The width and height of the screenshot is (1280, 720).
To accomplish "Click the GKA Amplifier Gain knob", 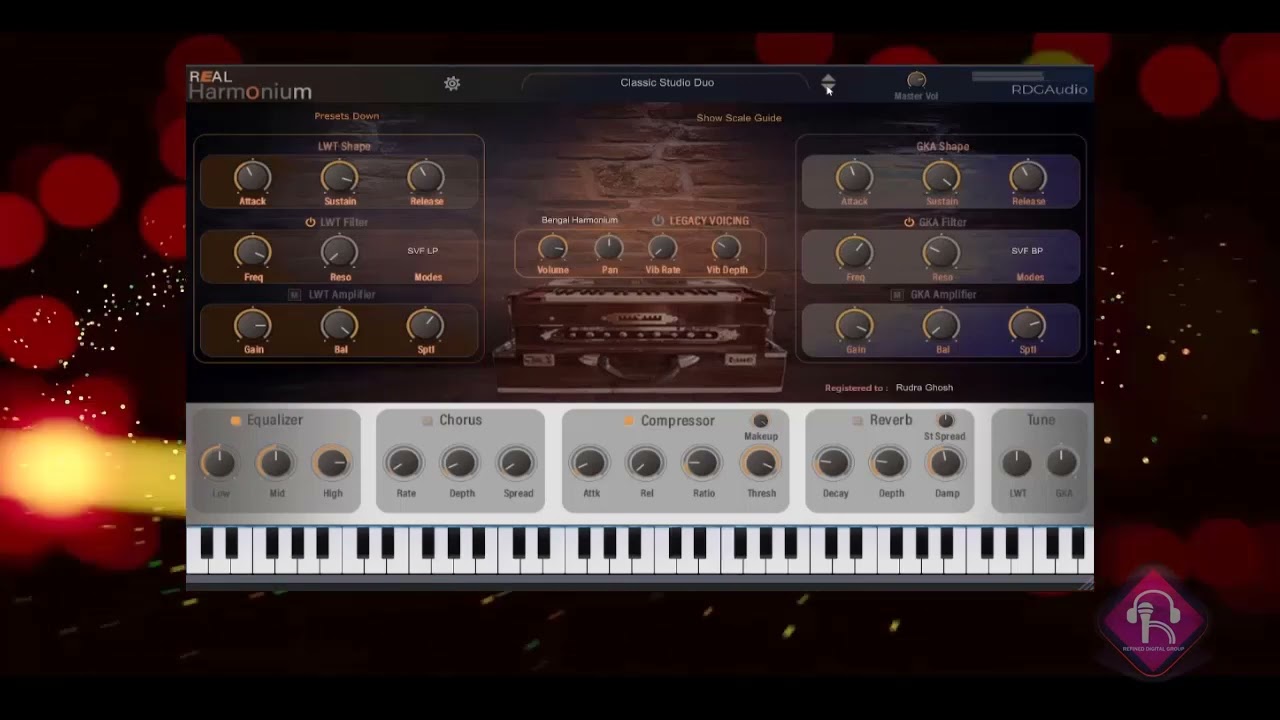I will pyautogui.click(x=854, y=326).
